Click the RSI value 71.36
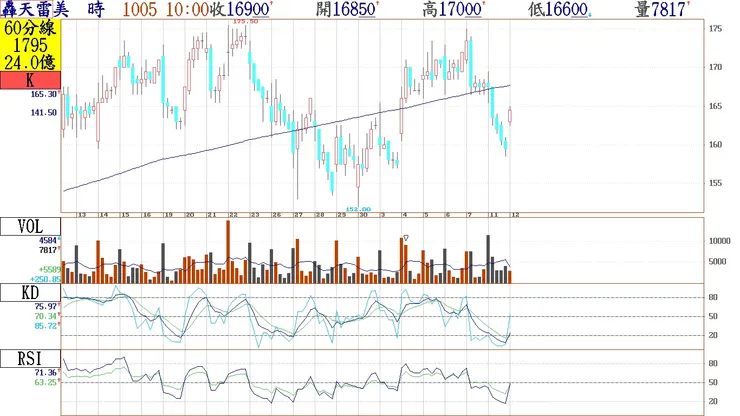The width and height of the screenshot is (740, 416). 46,373
